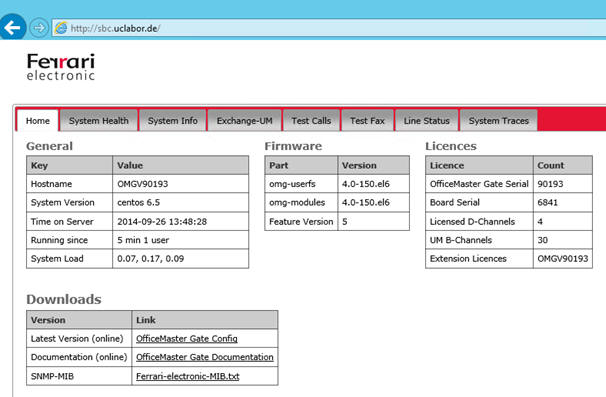The image size is (606, 397).
Task: Click the Running since key cell
Action: (x=70, y=240)
